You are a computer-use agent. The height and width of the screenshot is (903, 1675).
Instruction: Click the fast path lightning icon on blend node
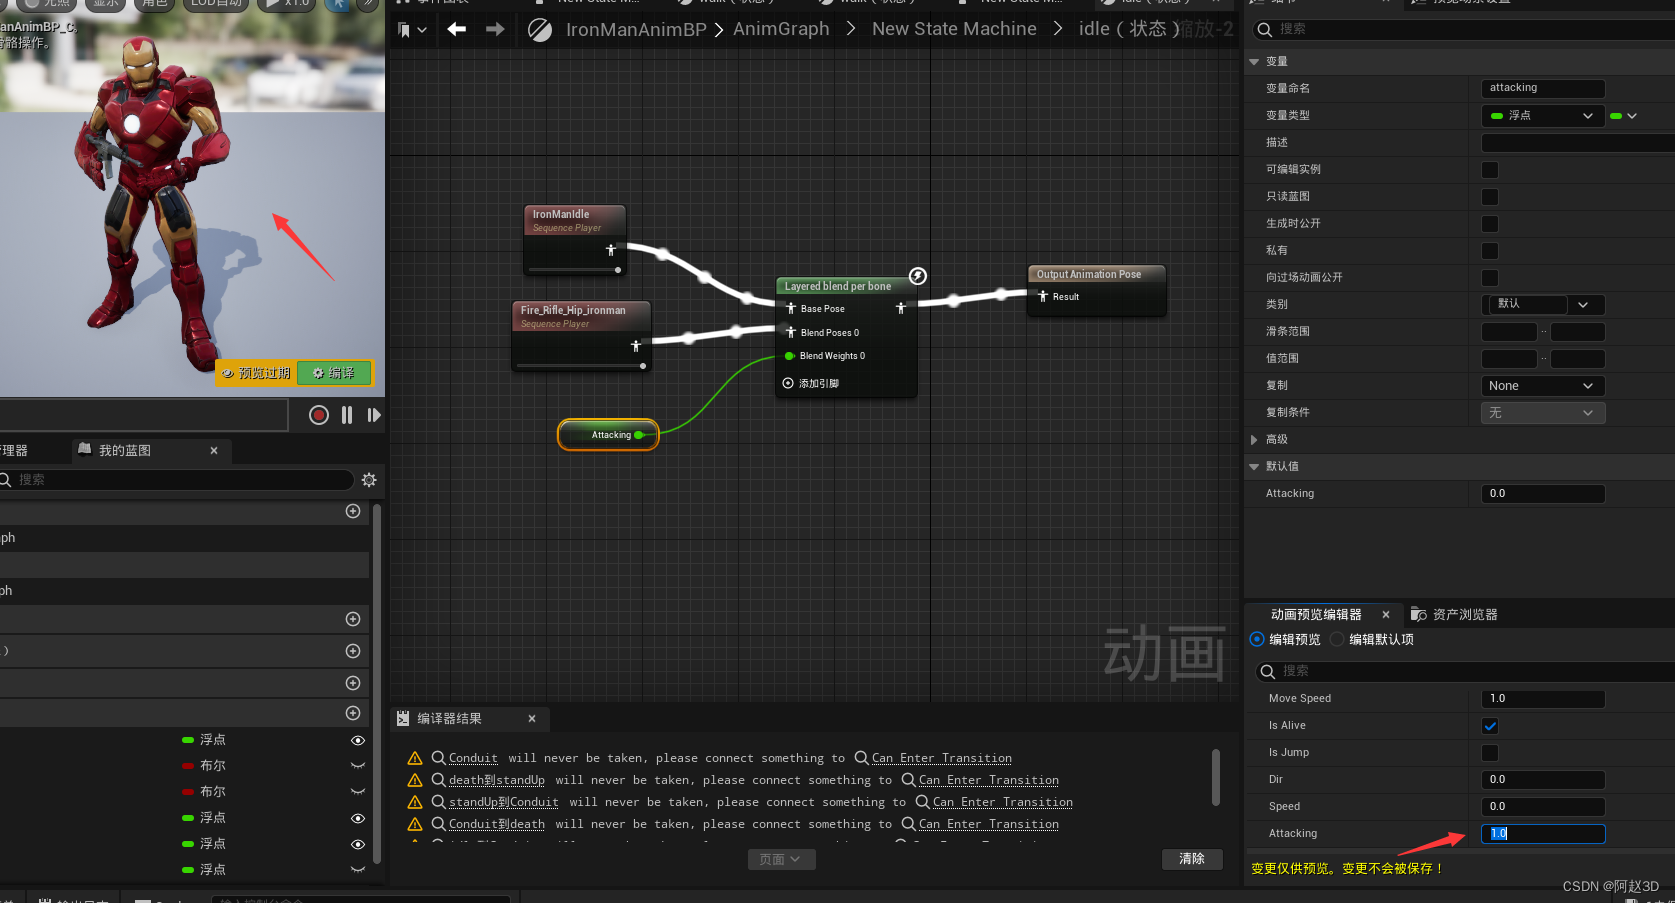coord(917,276)
